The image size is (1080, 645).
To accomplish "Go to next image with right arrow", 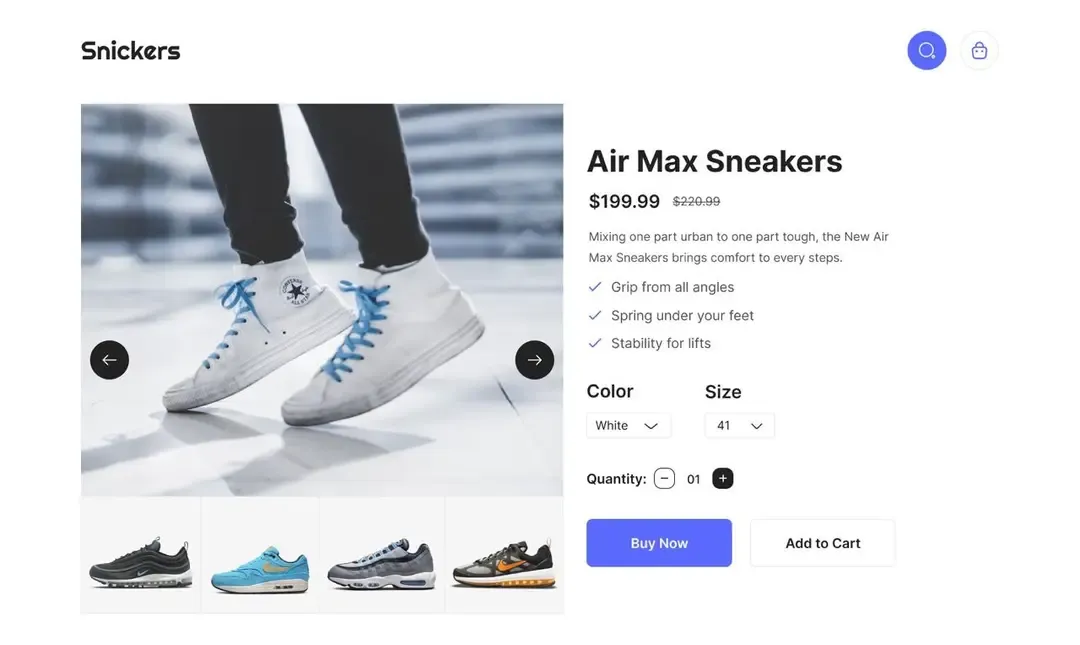I will (534, 360).
